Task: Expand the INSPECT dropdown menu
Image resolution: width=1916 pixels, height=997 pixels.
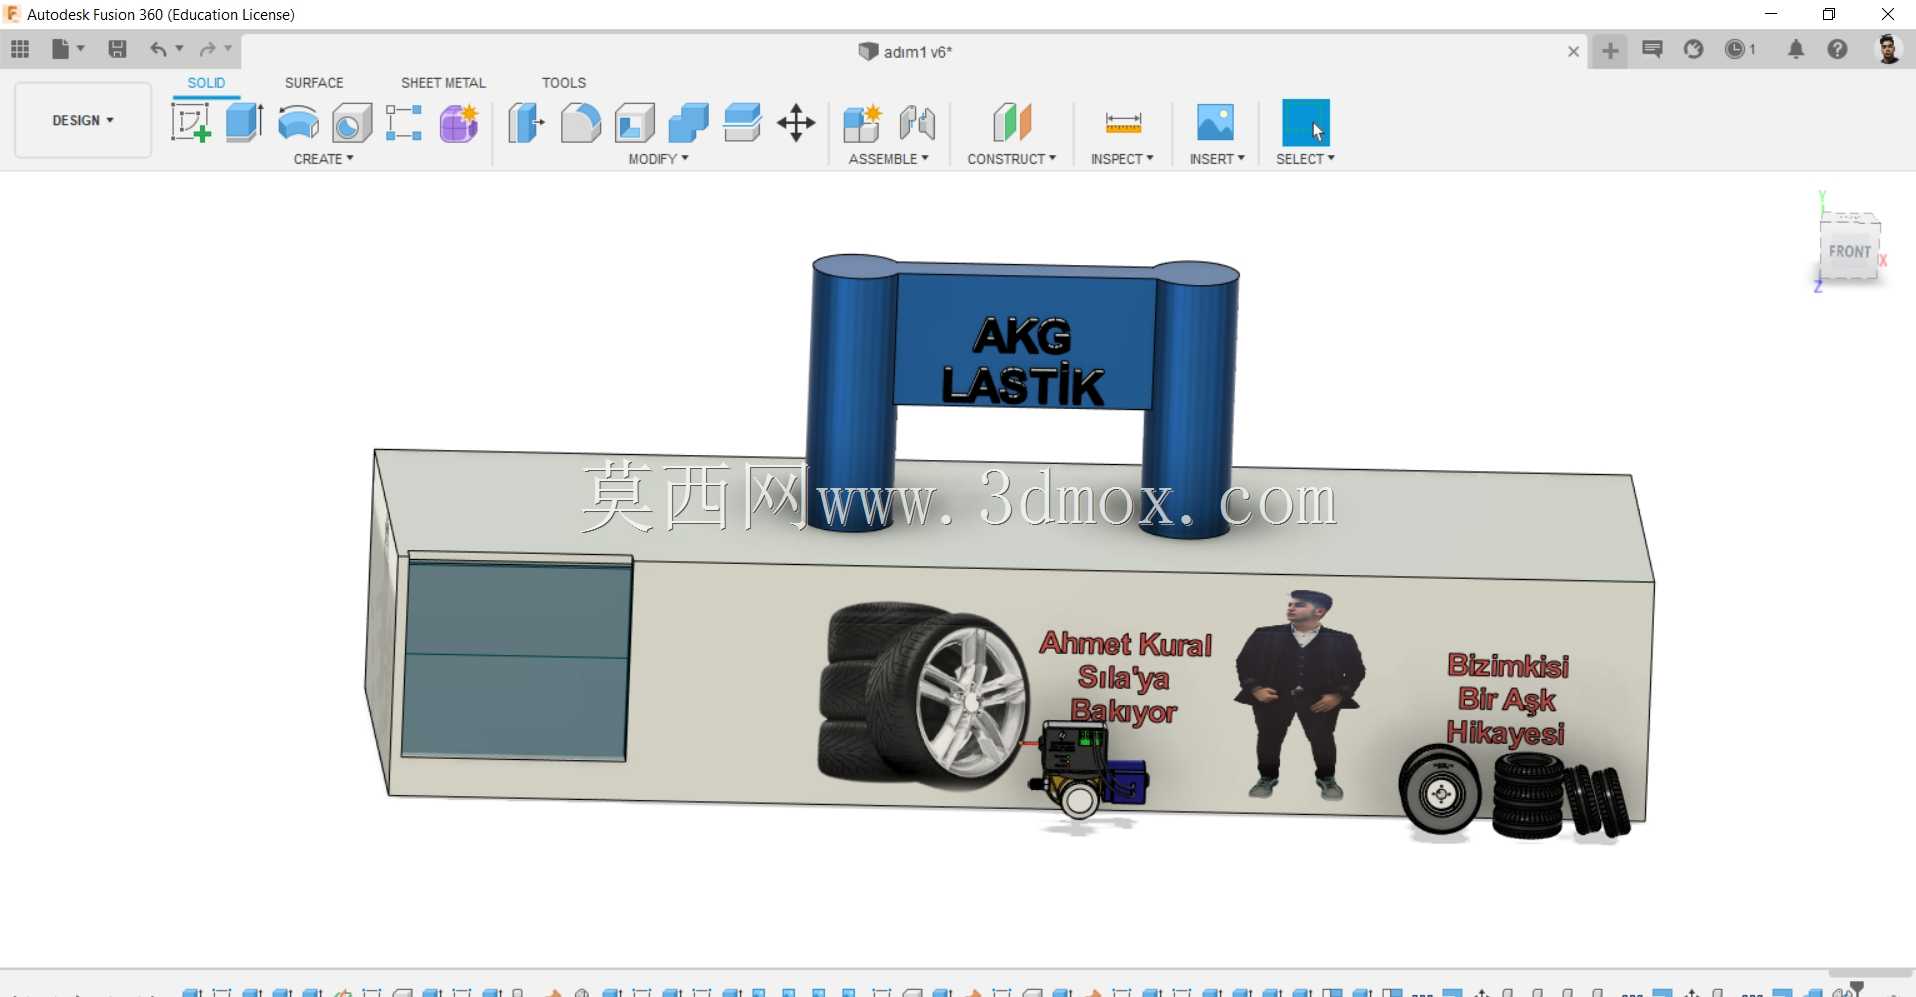Action: click(1122, 159)
